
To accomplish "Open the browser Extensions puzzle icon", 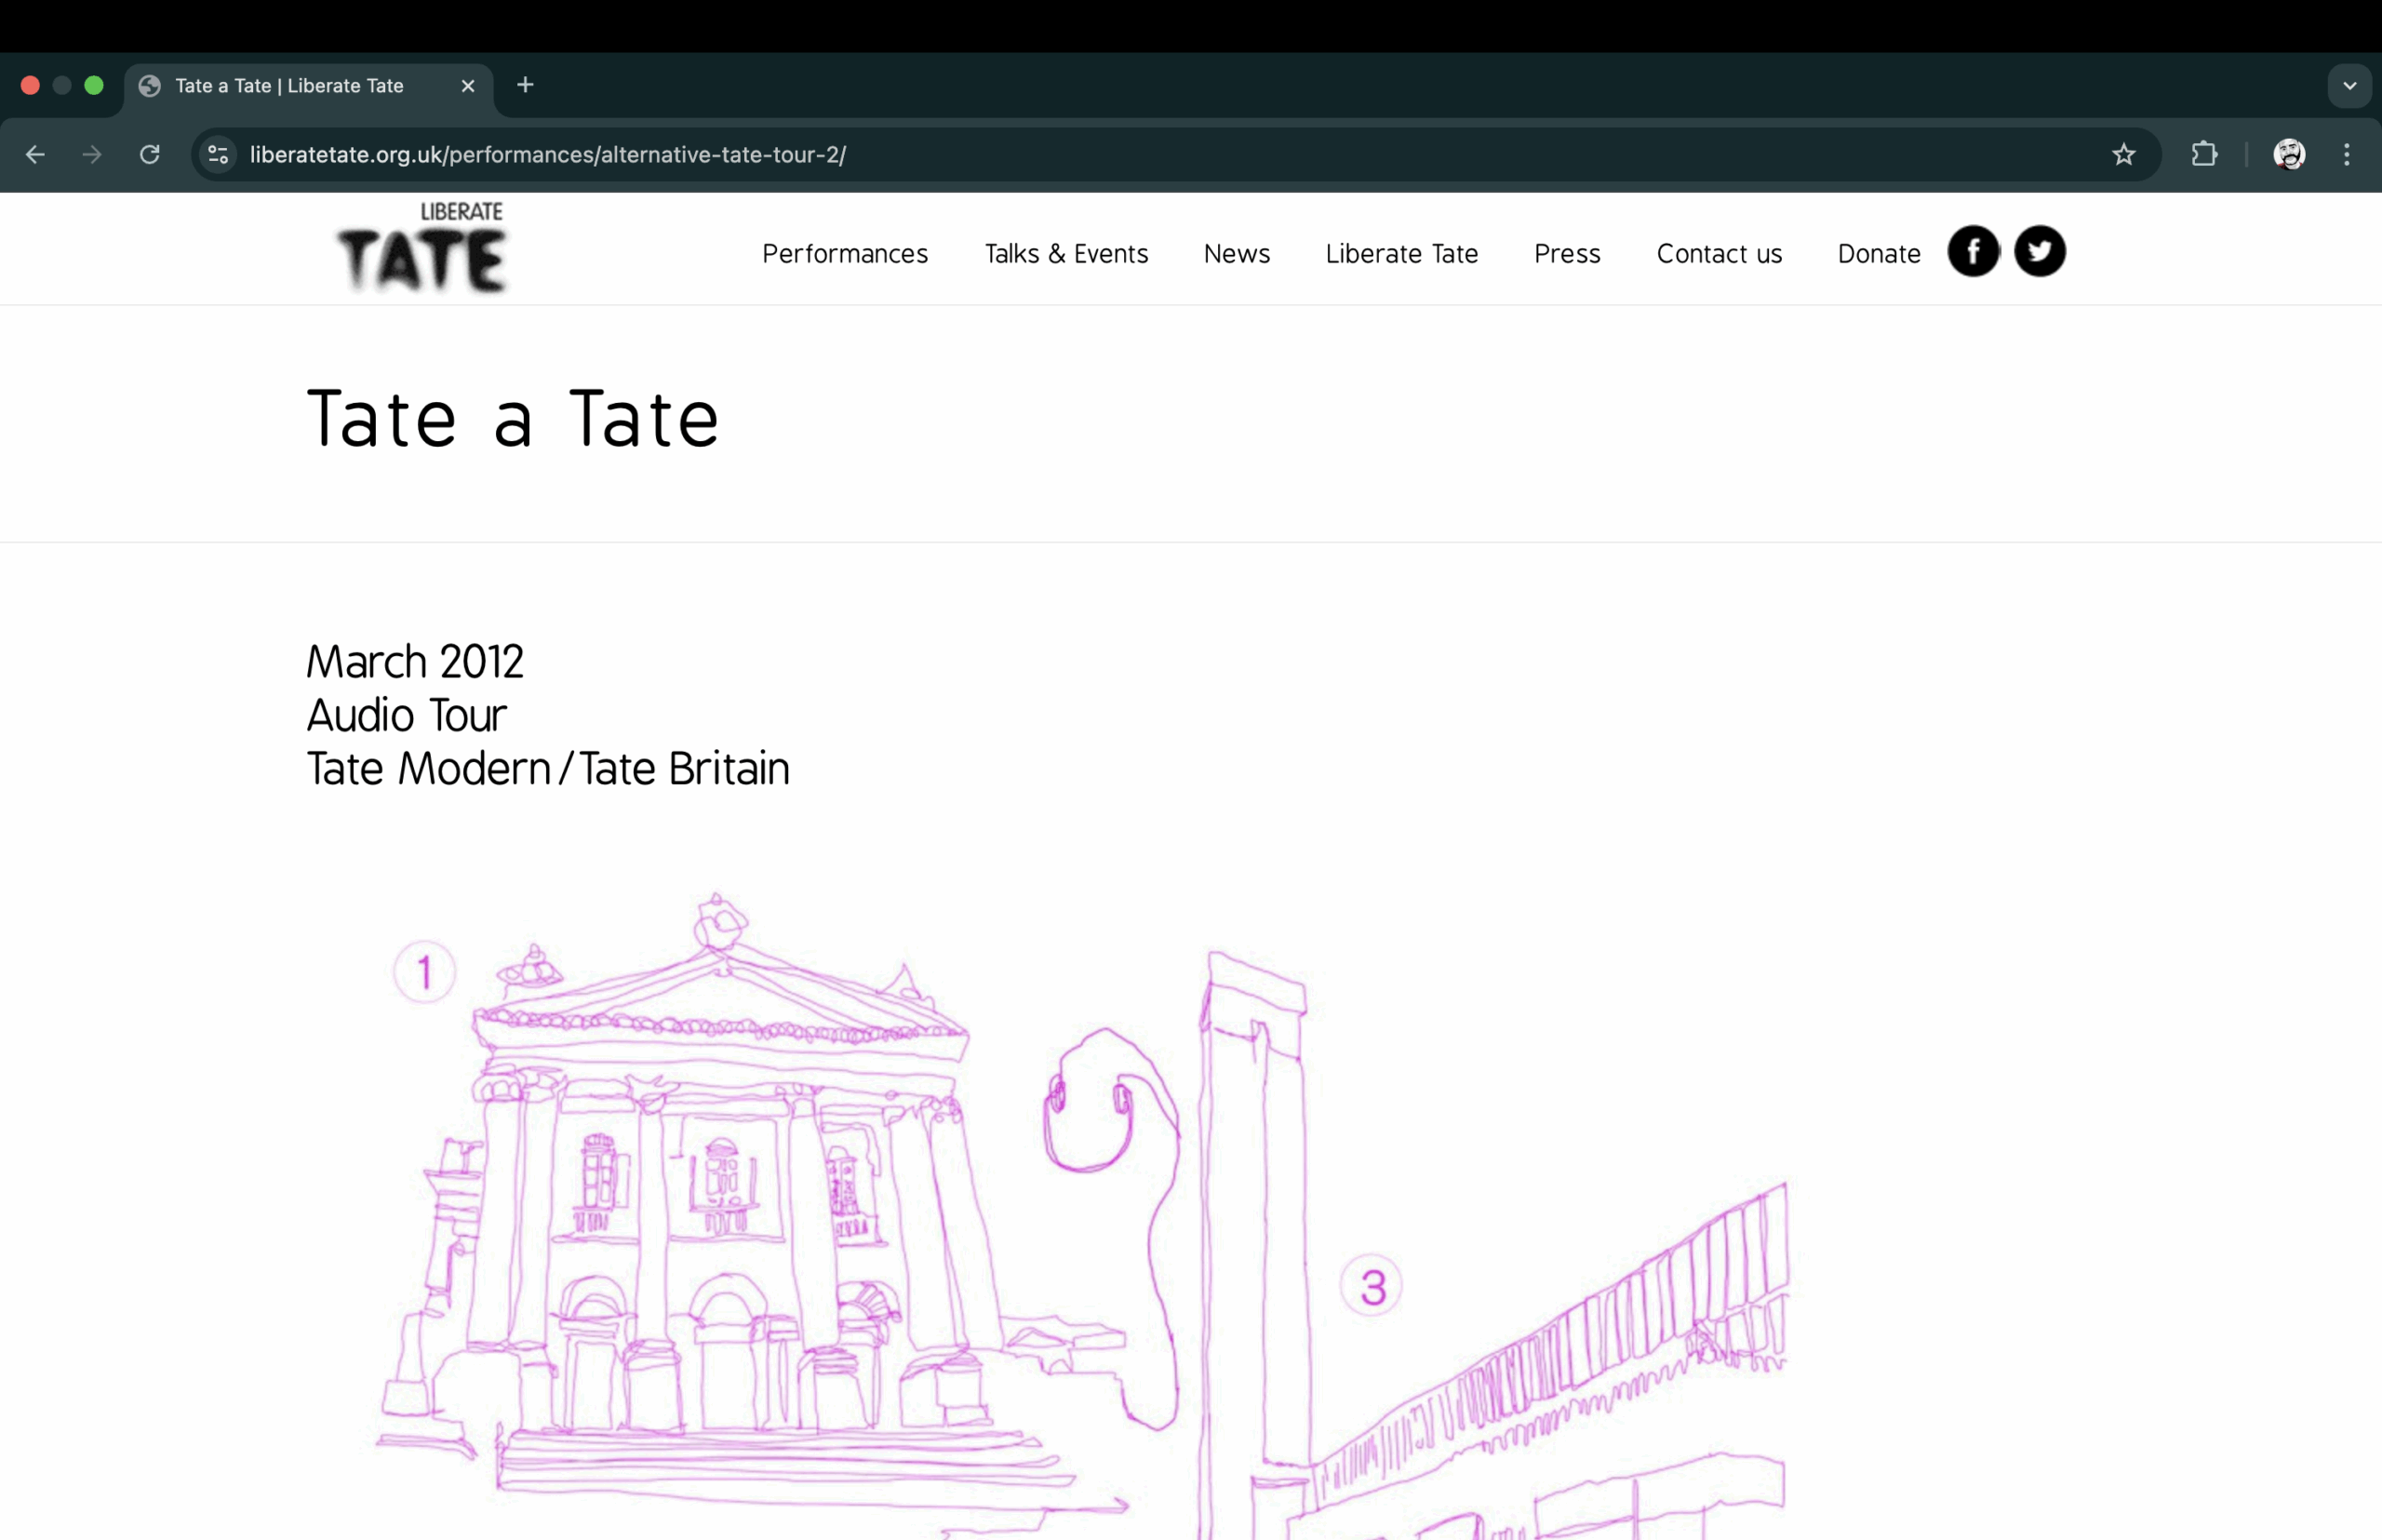I will 2204,154.
